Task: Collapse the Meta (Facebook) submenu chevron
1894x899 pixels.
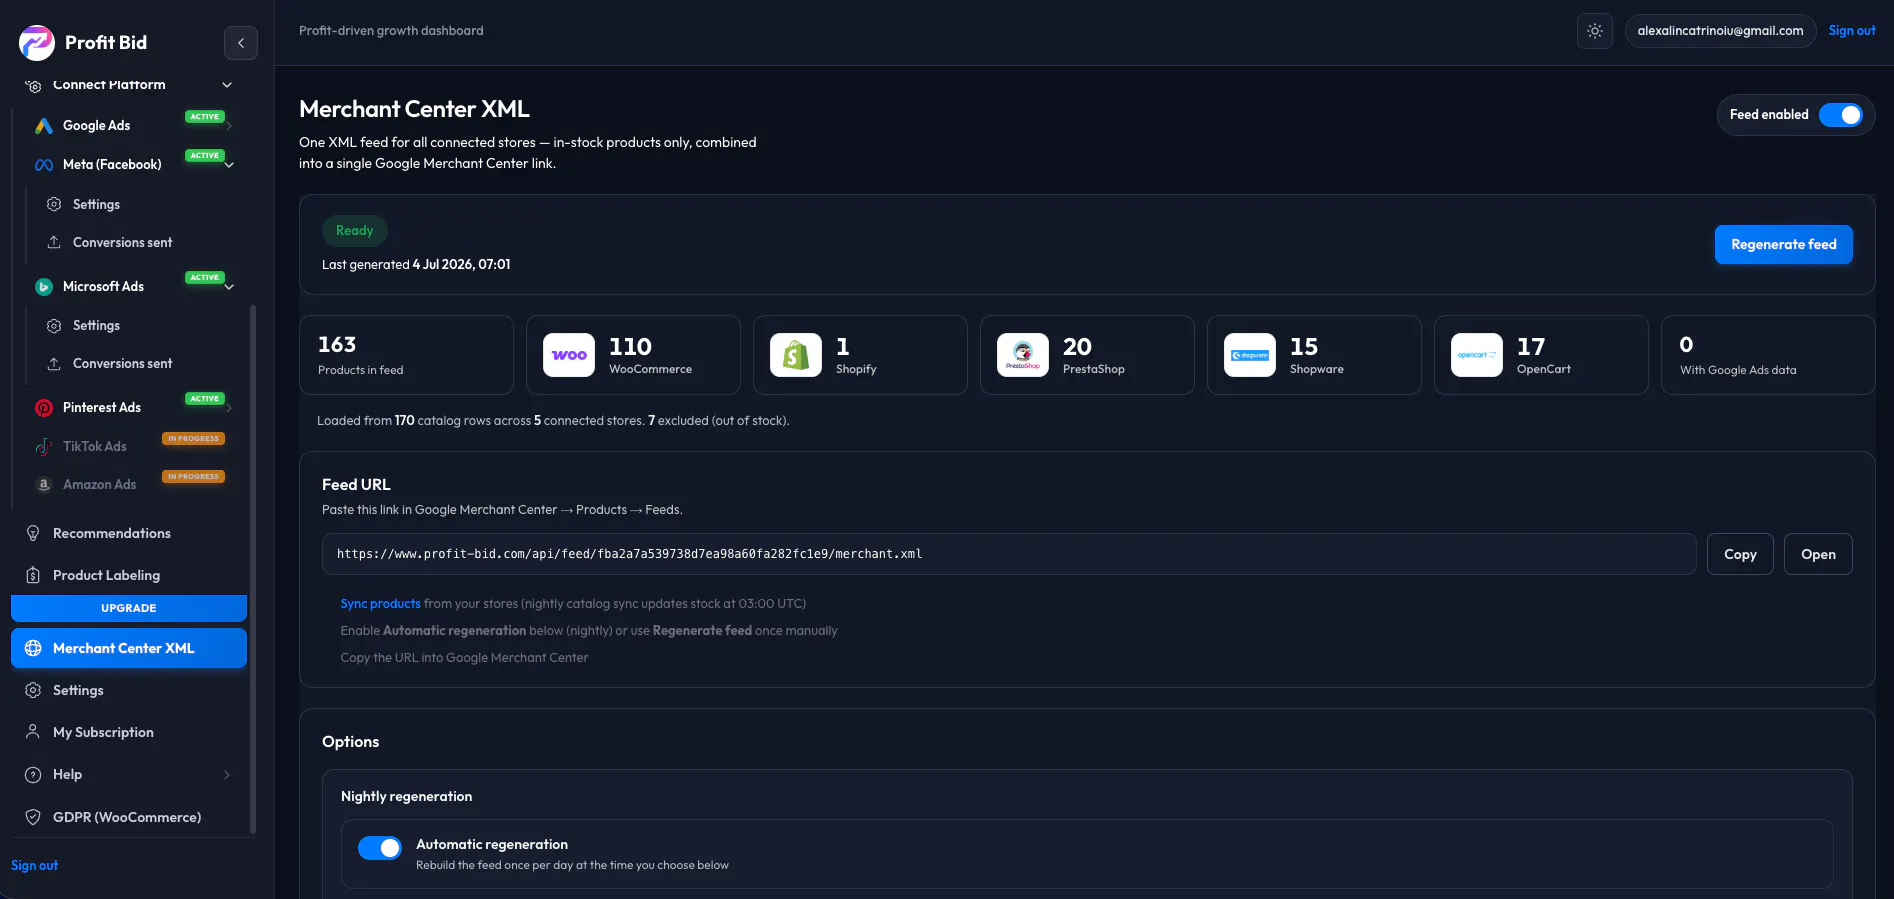Action: (x=229, y=165)
